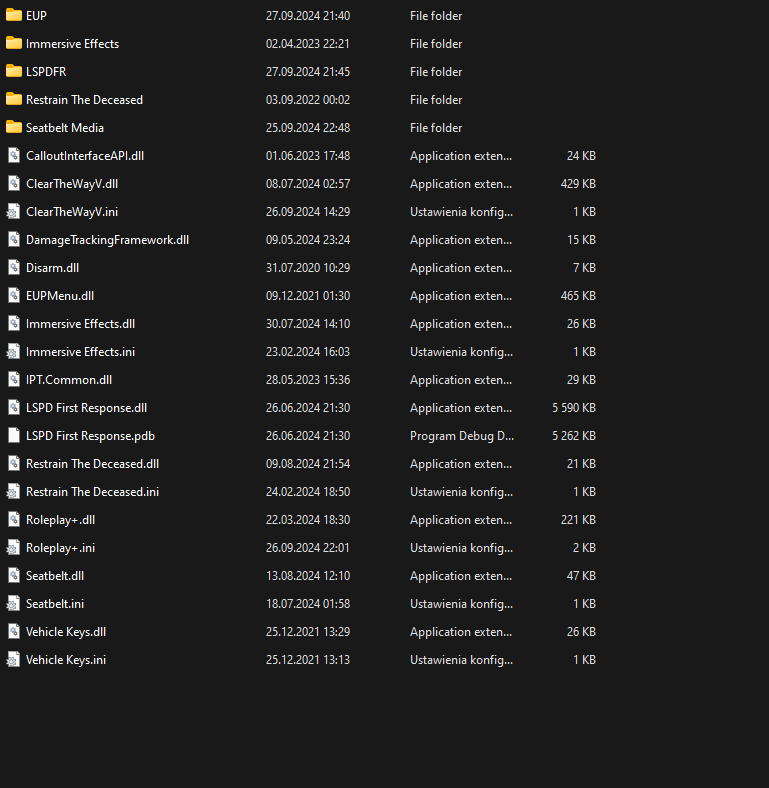Click the 47 KB size value

point(581,576)
